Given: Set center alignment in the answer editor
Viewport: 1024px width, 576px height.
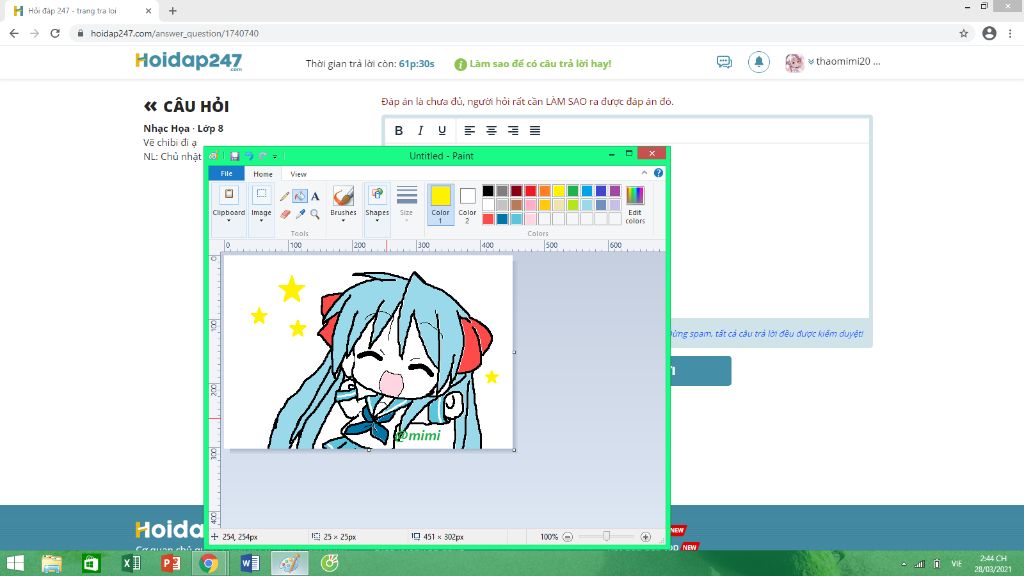Looking at the screenshot, I should pyautogui.click(x=491, y=131).
